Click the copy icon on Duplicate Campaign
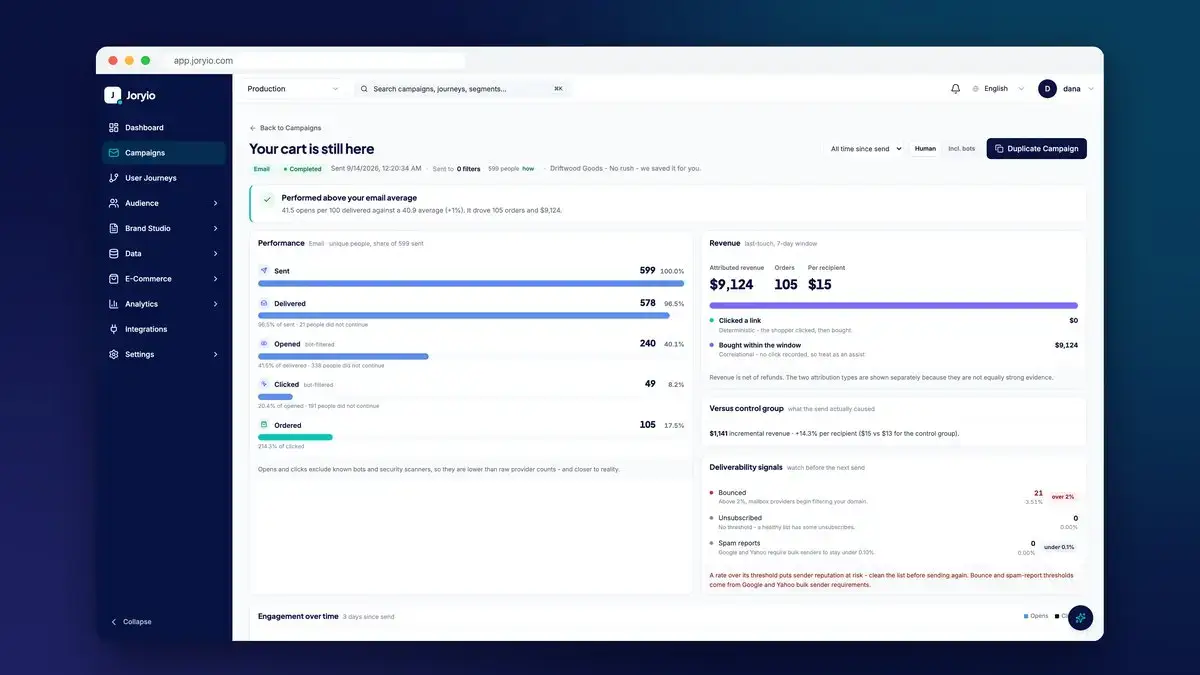Screen dimensions: 1200x675 (998, 149)
